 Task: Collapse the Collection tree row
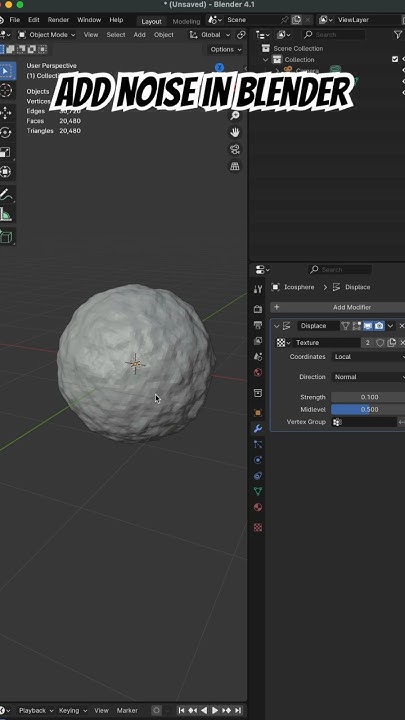(265, 60)
